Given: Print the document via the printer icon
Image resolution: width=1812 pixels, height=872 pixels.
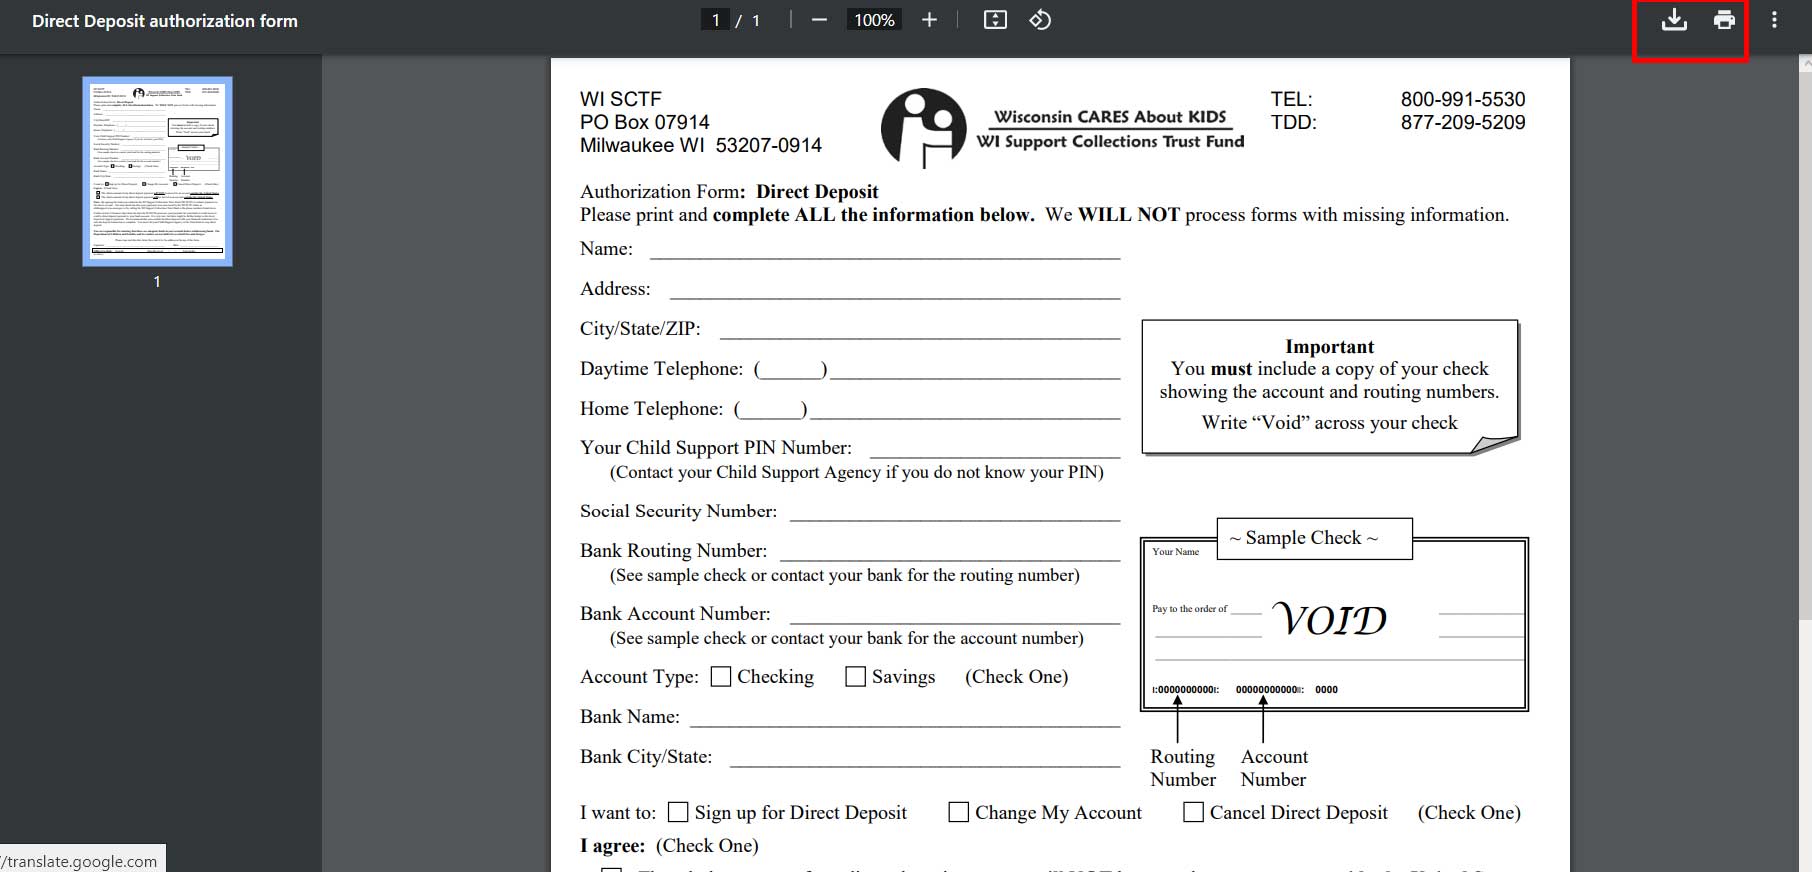Looking at the screenshot, I should tap(1724, 20).
